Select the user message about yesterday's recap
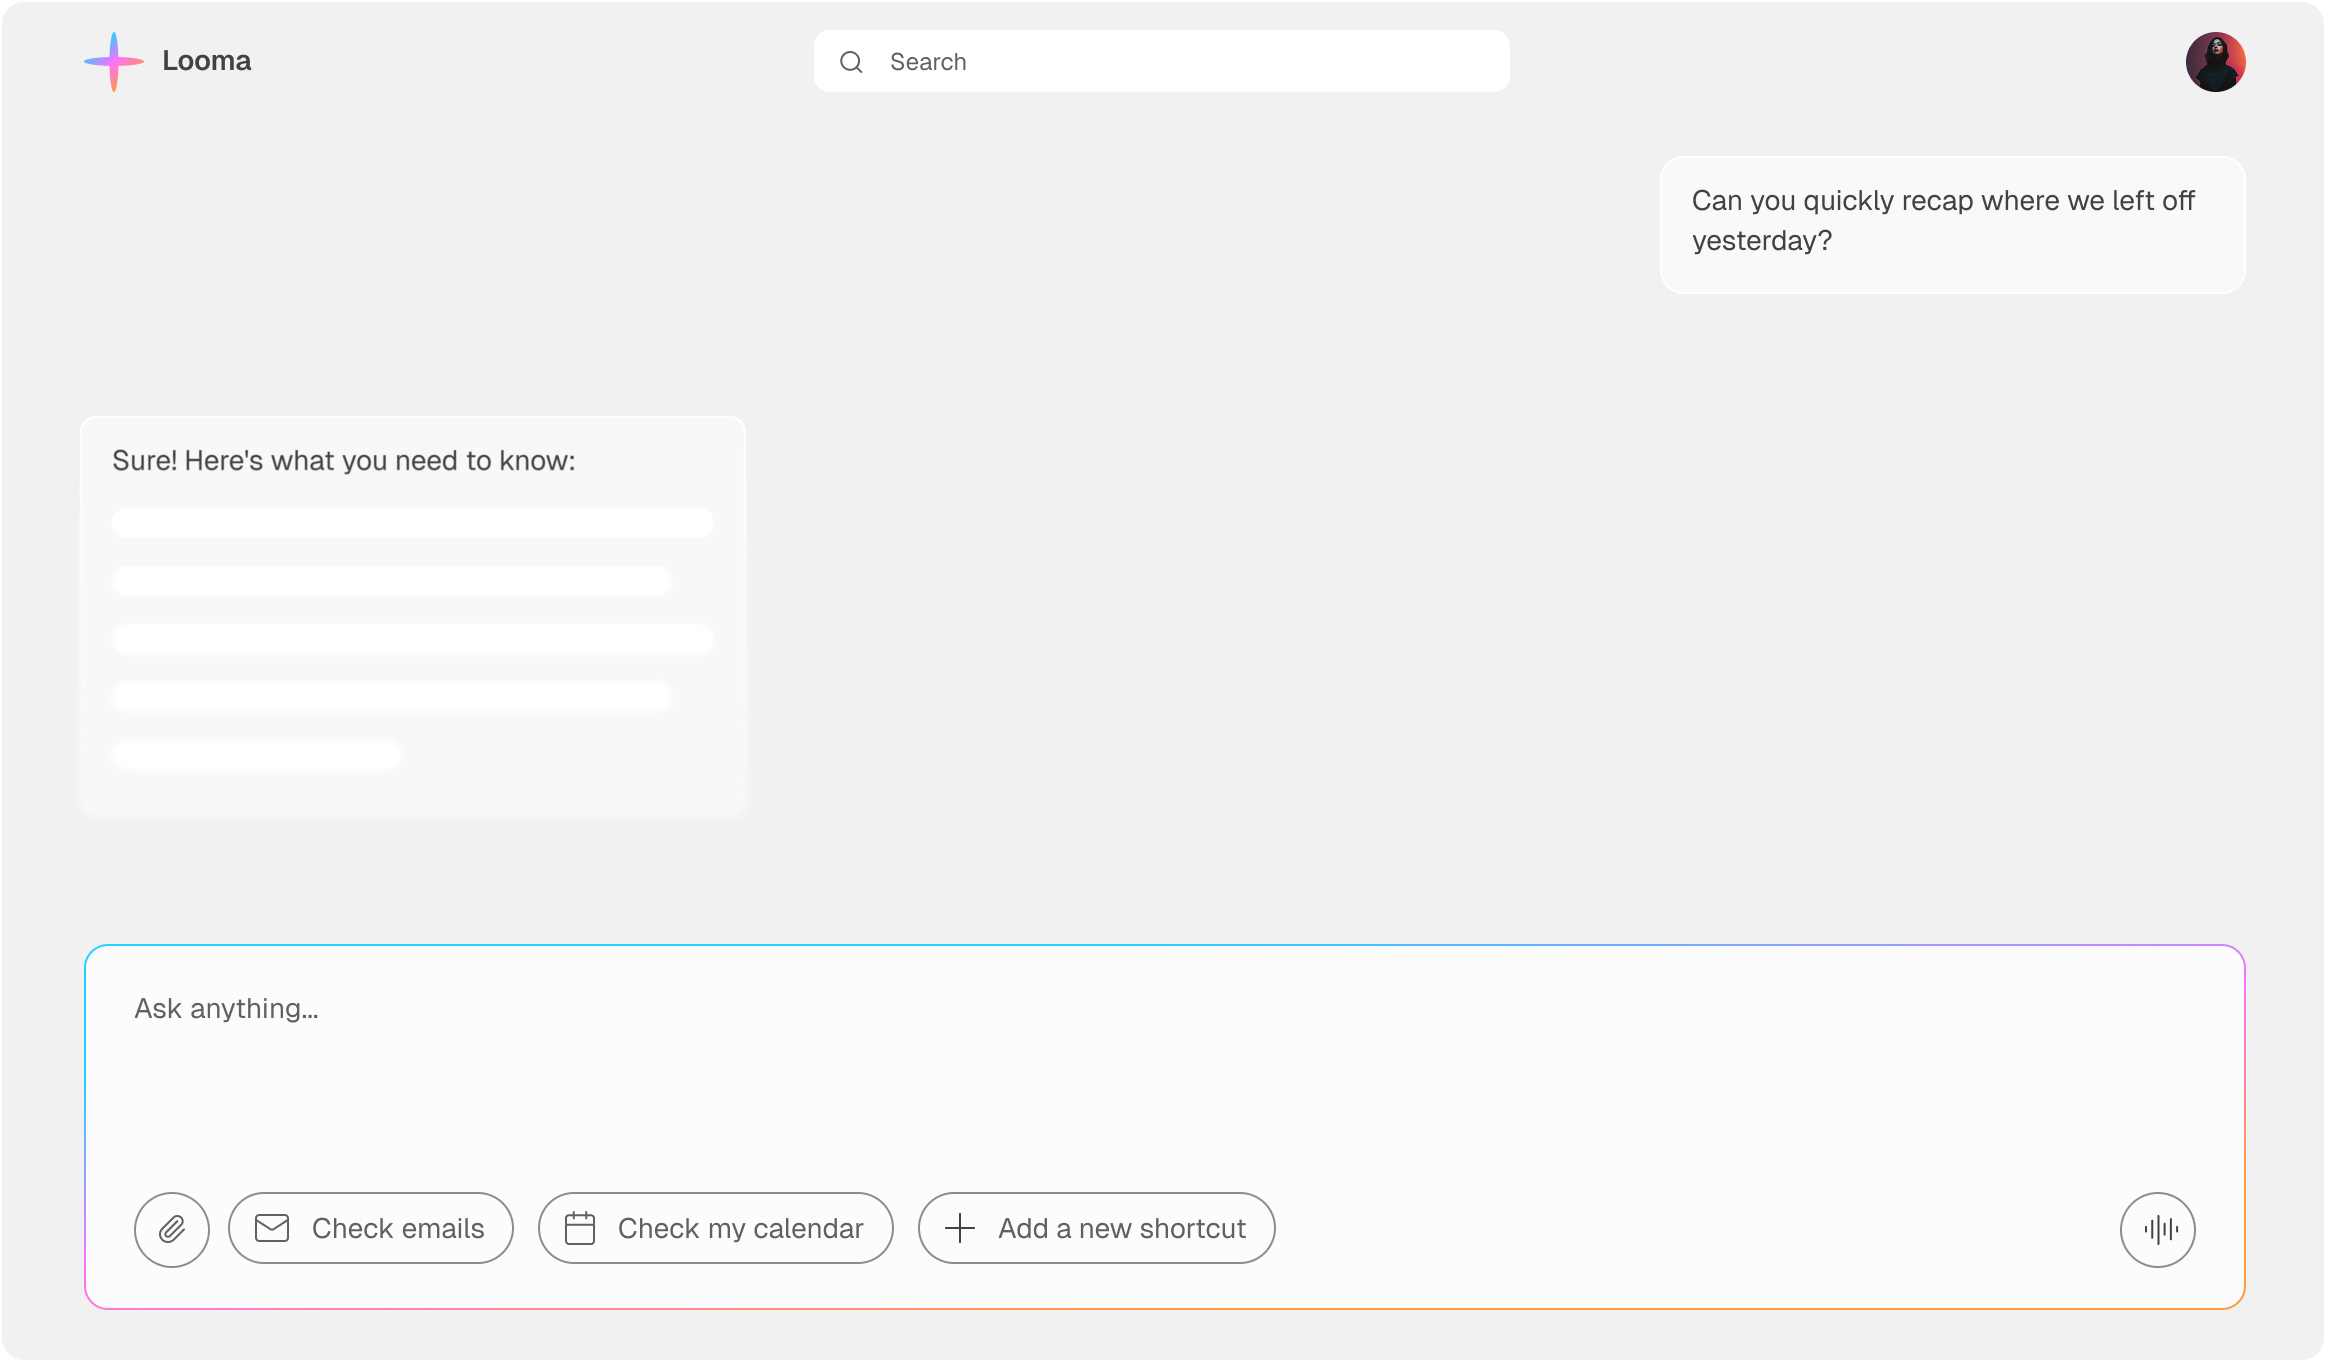 [x=1942, y=221]
